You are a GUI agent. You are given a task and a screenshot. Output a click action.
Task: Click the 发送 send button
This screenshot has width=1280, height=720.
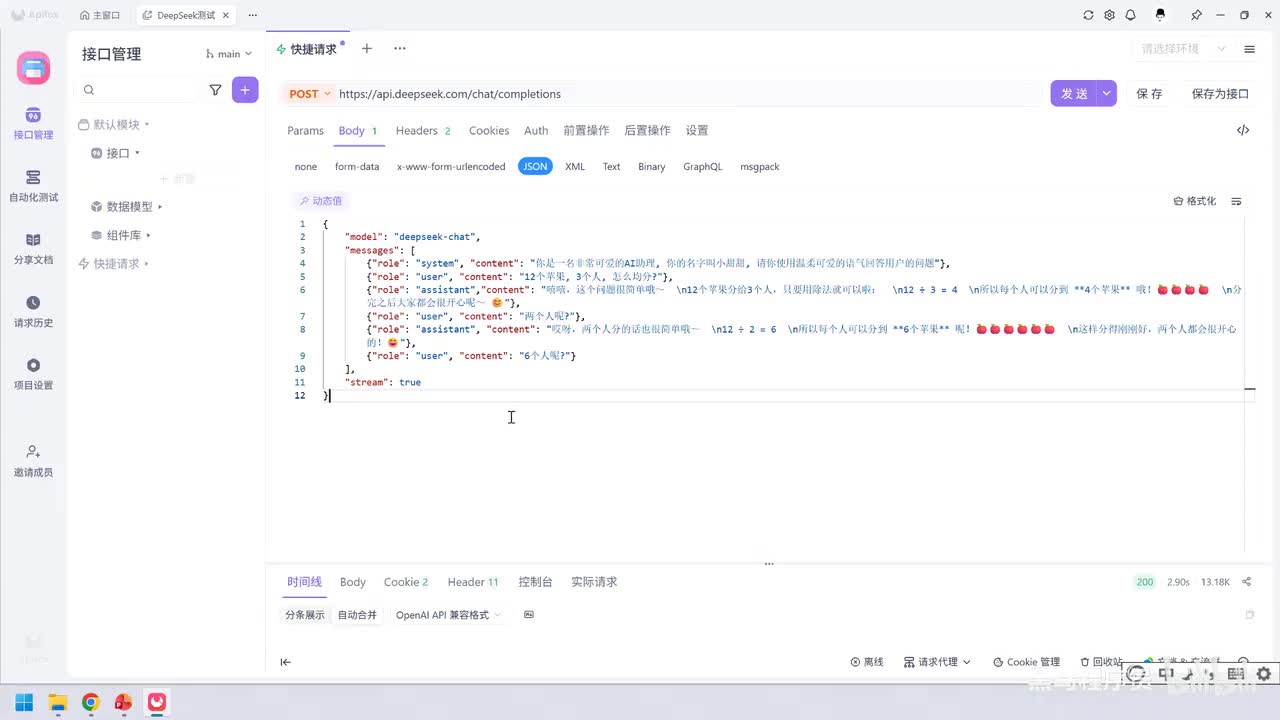1074,93
